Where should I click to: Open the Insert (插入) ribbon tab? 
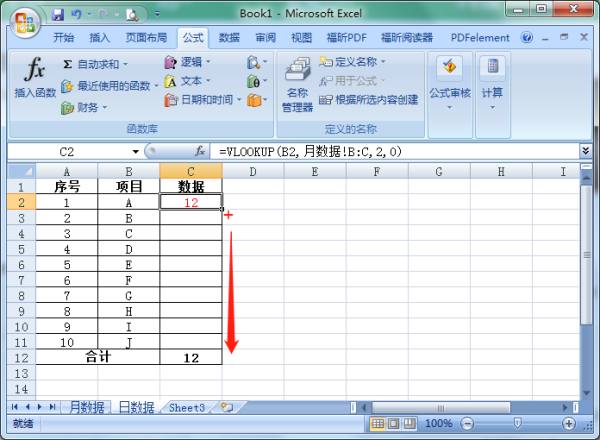(x=100, y=37)
